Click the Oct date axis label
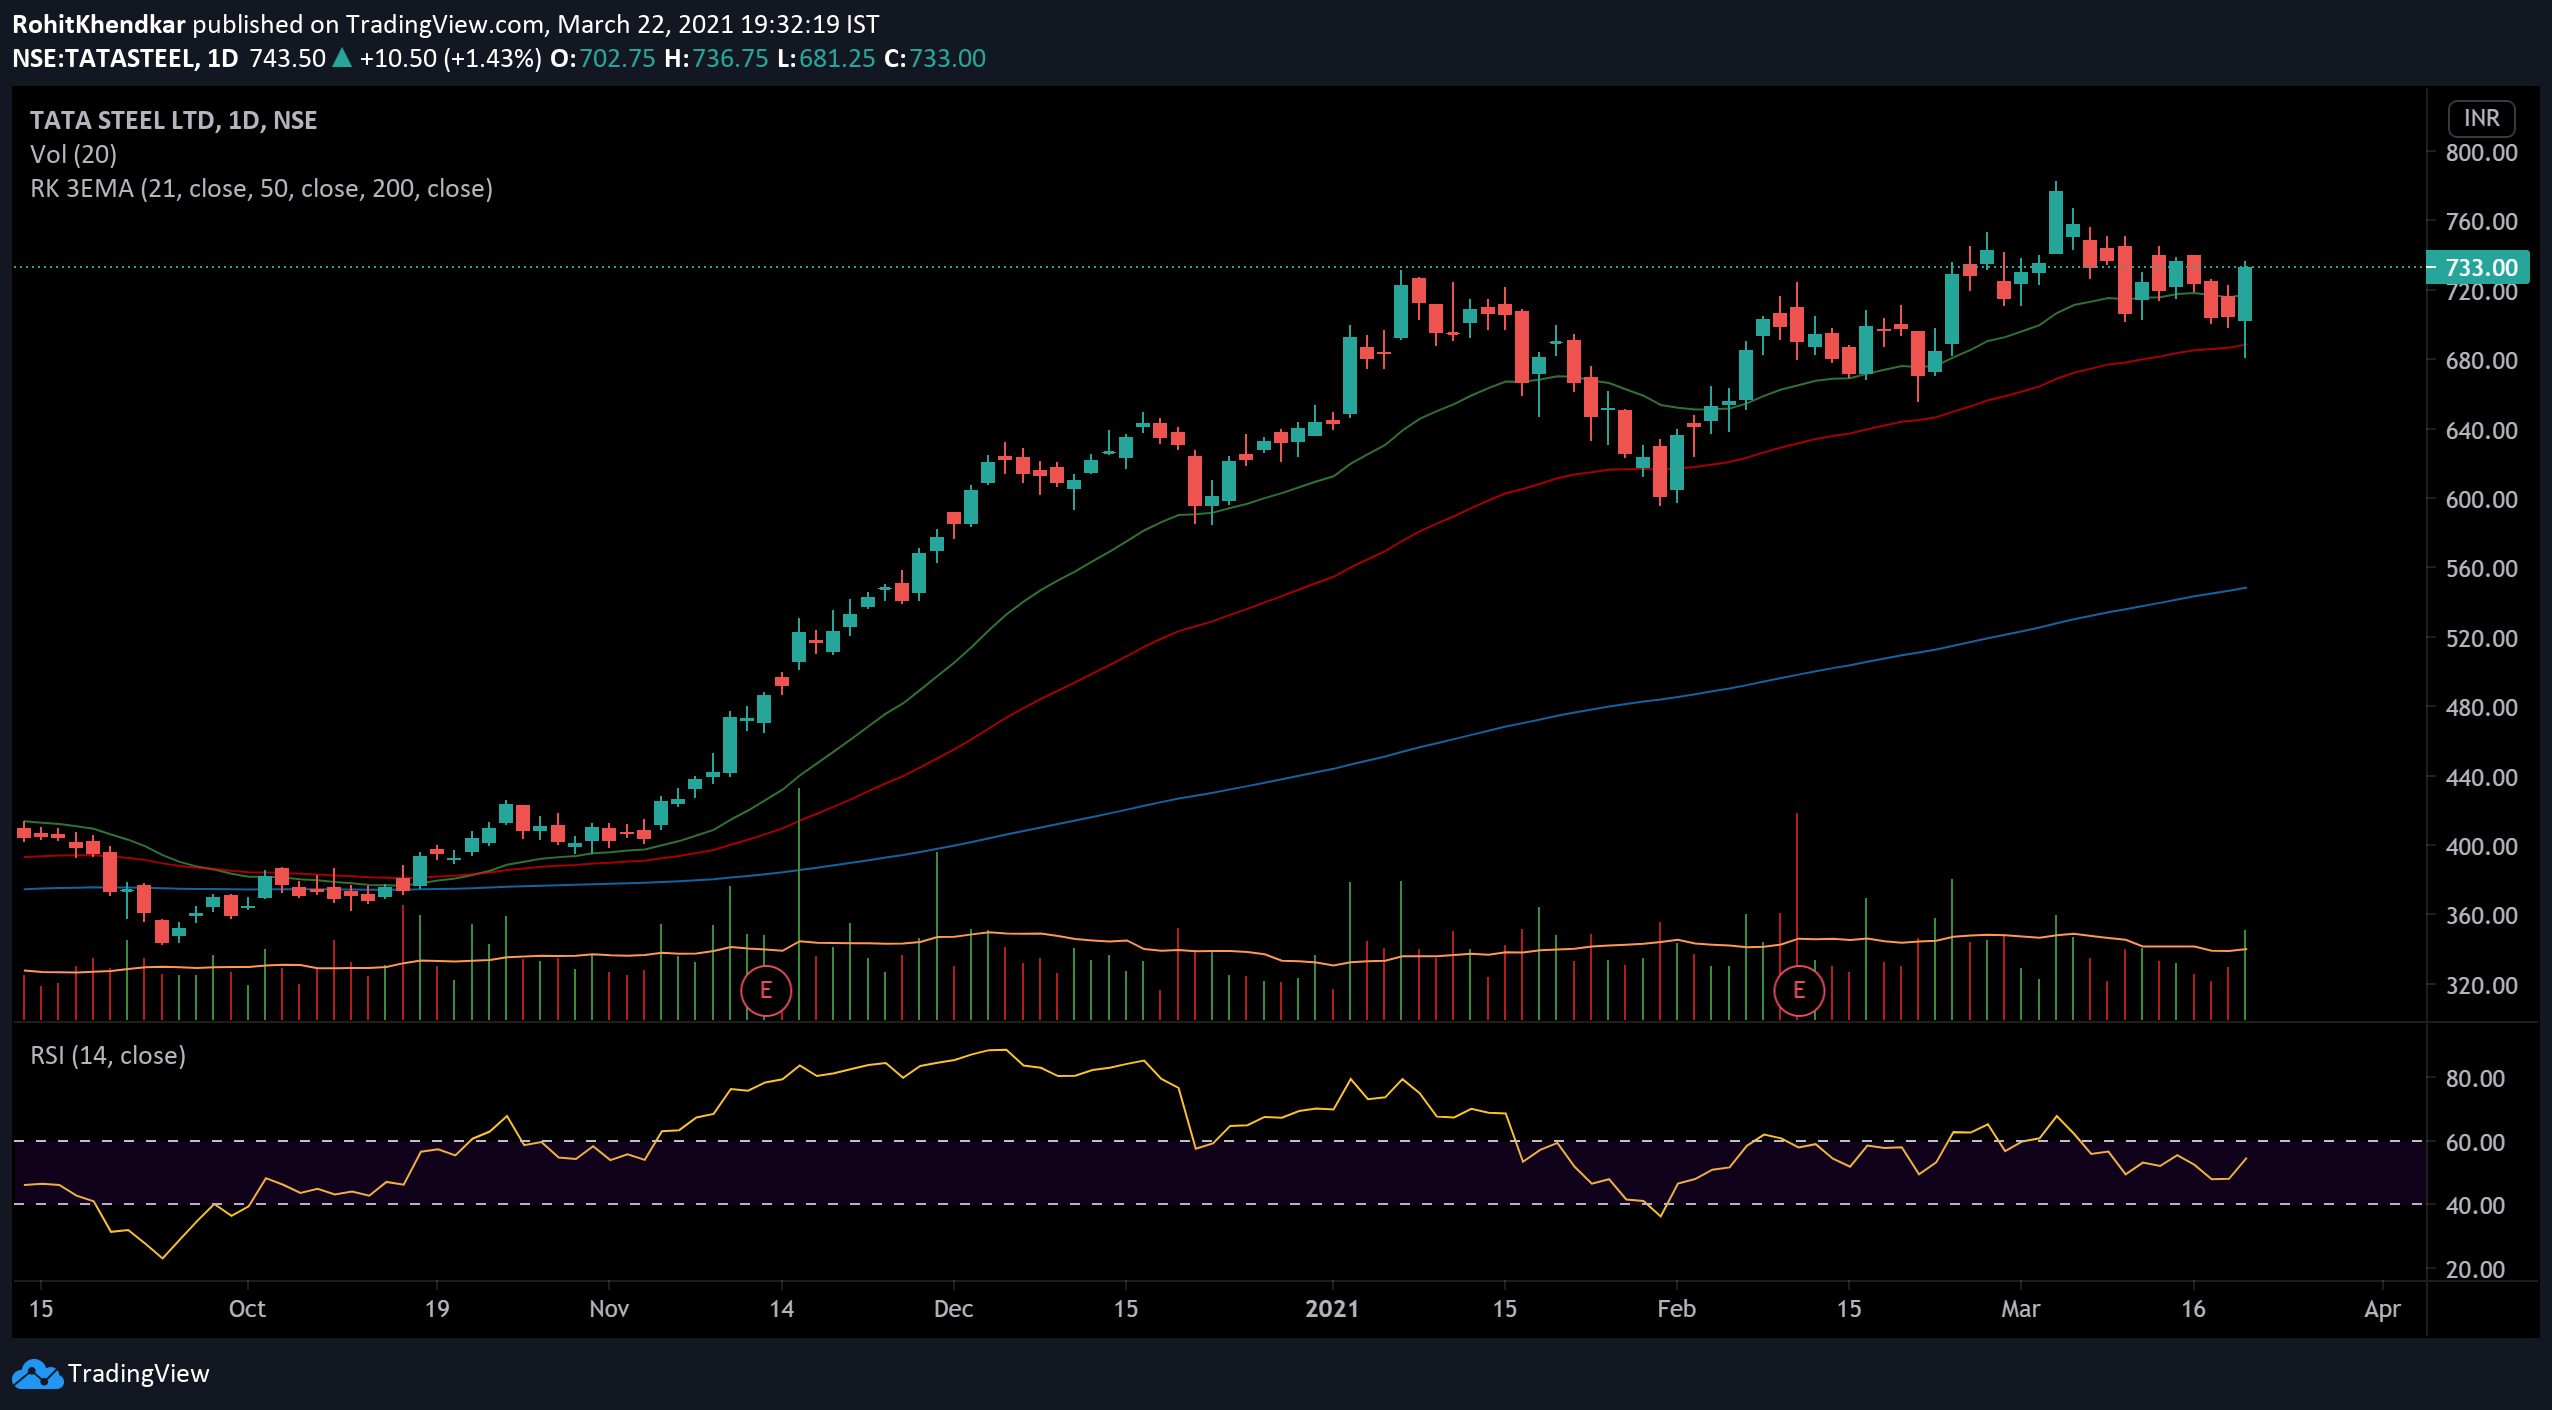This screenshot has height=1410, width=2552. coord(247,1309)
